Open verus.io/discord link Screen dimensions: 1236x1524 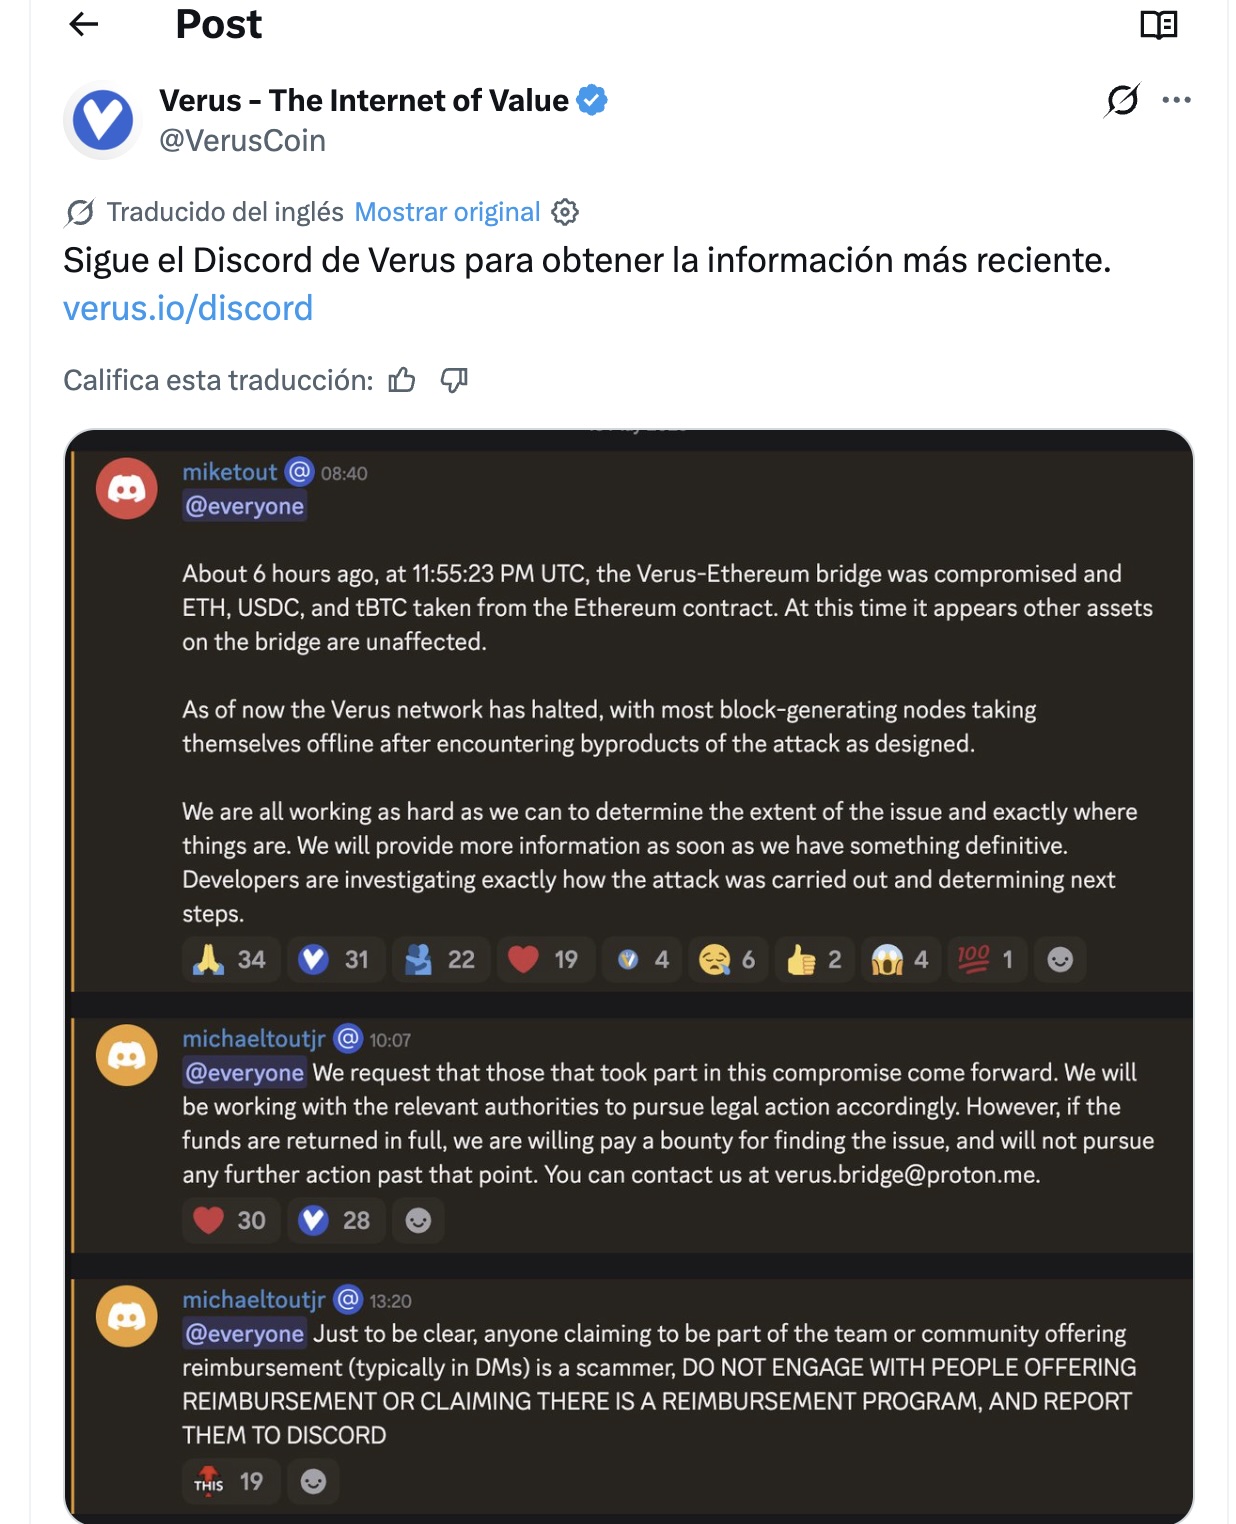(x=188, y=308)
